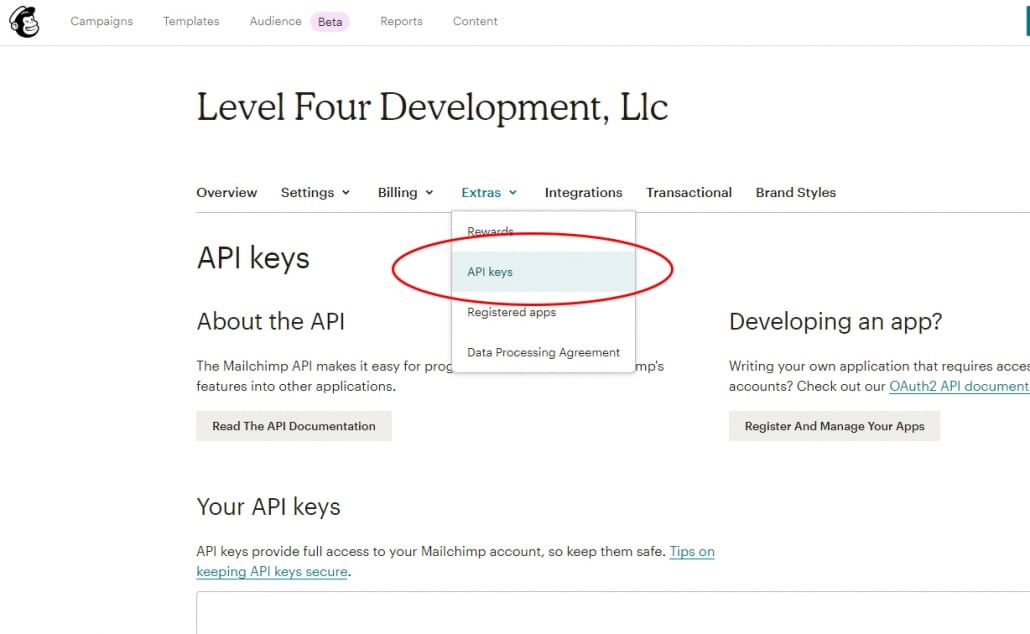The image size is (1030, 634).
Task: Open Content in the top navigation
Action: pyautogui.click(x=475, y=21)
